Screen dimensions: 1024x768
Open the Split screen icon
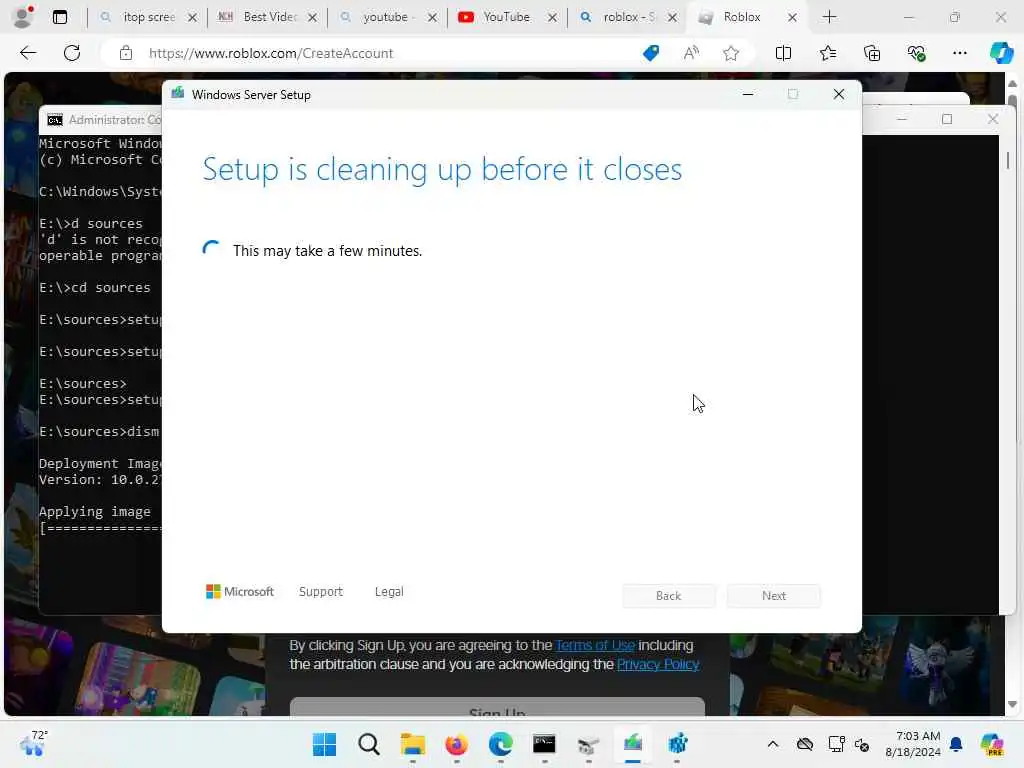pos(784,54)
